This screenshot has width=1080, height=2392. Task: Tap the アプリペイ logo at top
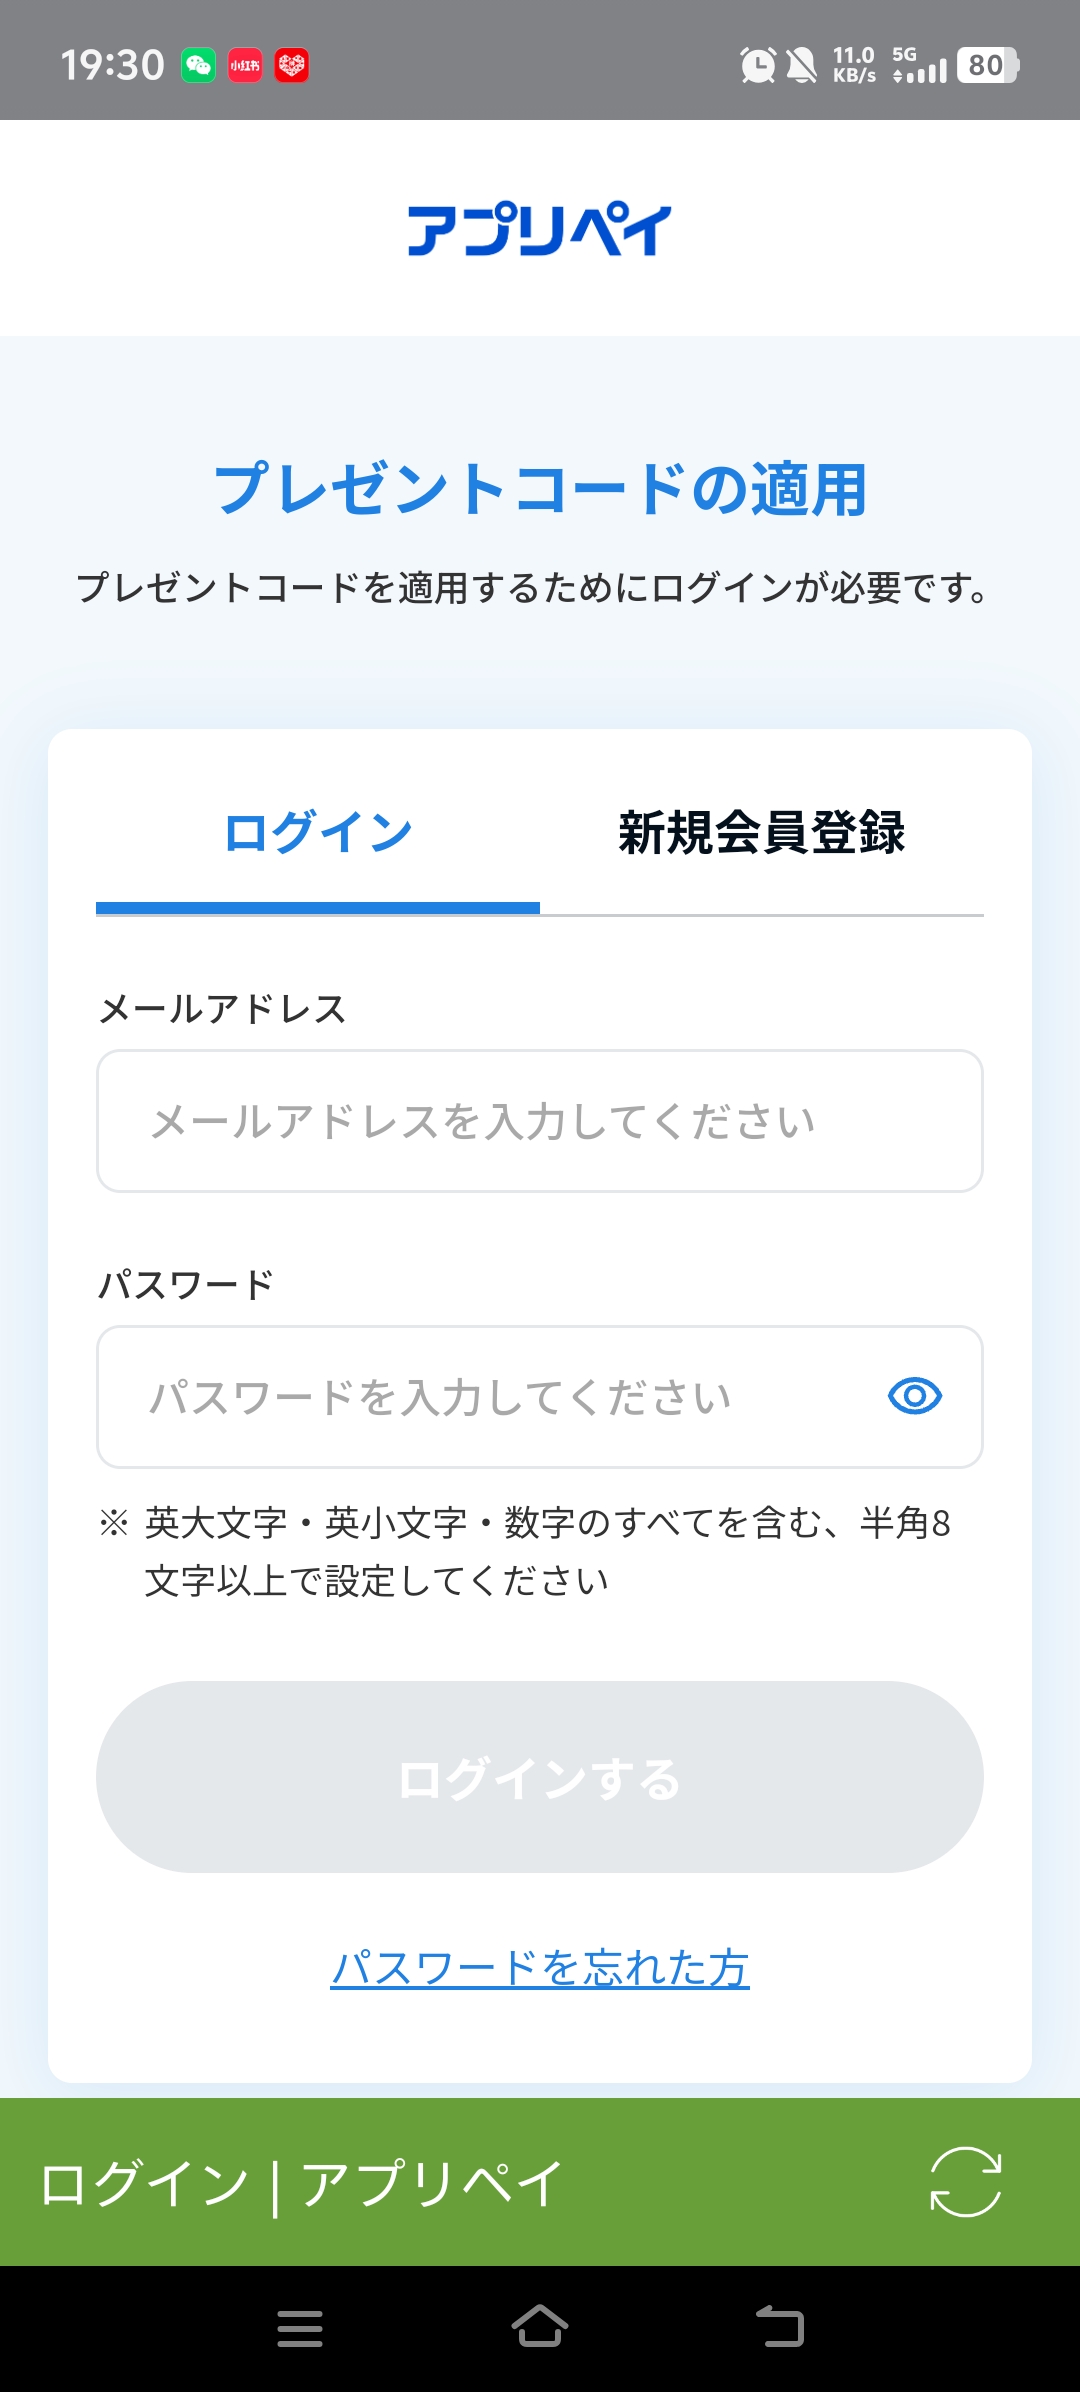(539, 229)
